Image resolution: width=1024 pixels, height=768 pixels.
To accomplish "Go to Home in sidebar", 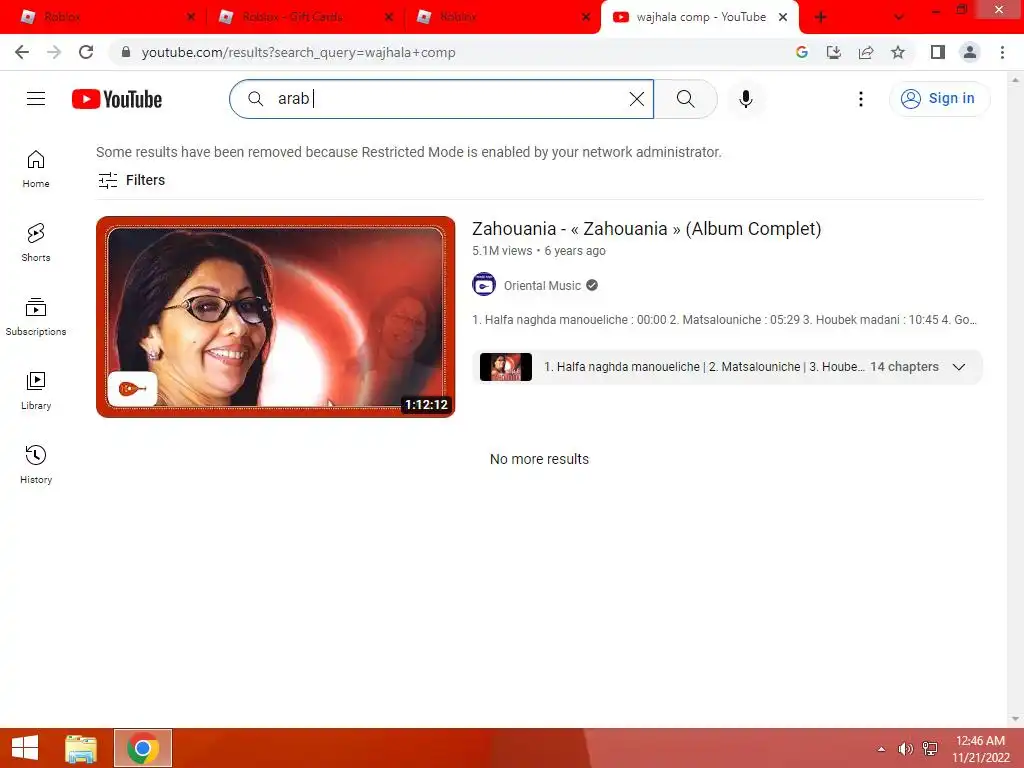I will [36, 169].
